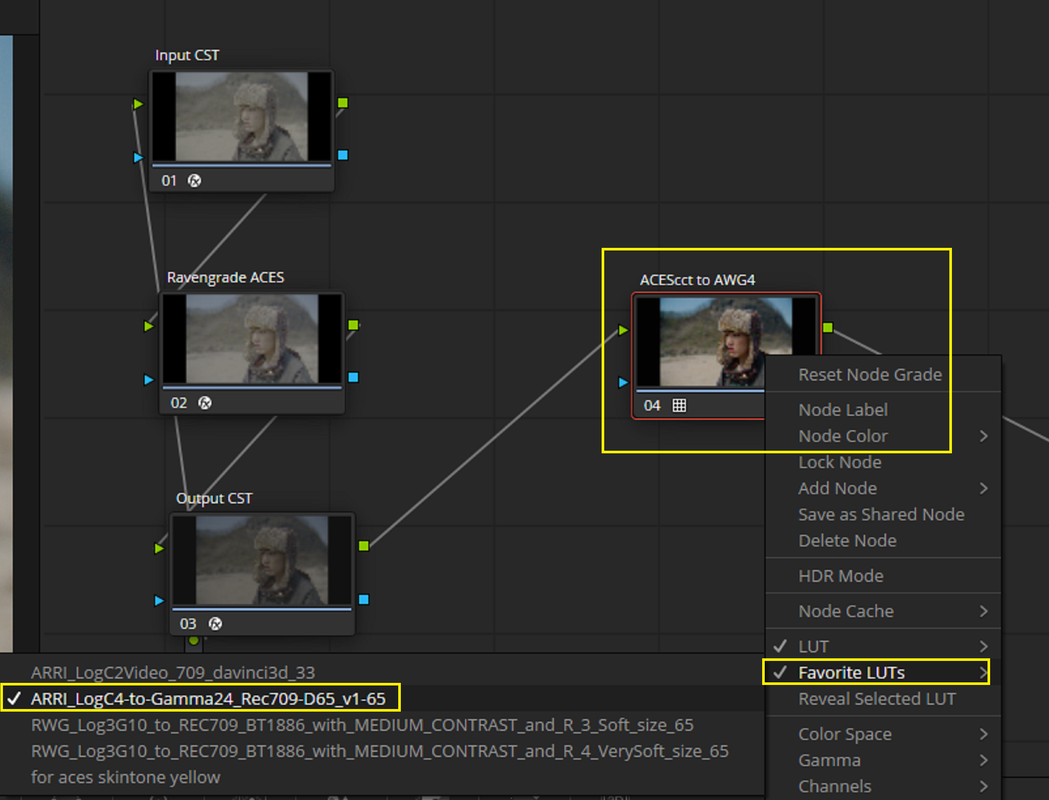The image size is (1049, 800).
Task: Uncheck the ARRI_LogC4-to-Gamma24_Rec709-D65_v1-65 LUT
Action: (x=381, y=698)
